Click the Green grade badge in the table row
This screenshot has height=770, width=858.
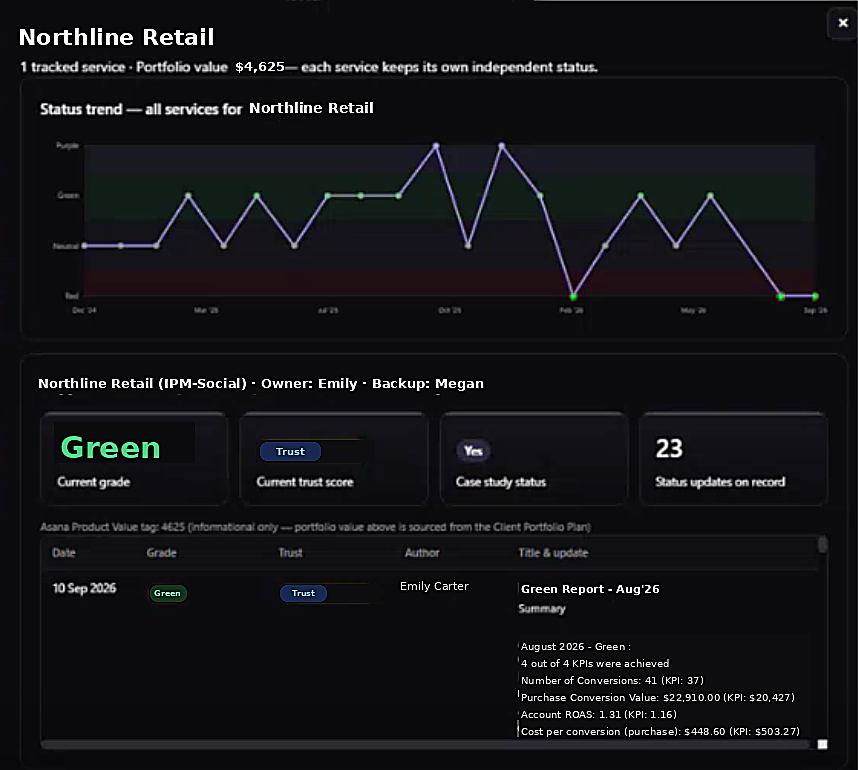(167, 593)
